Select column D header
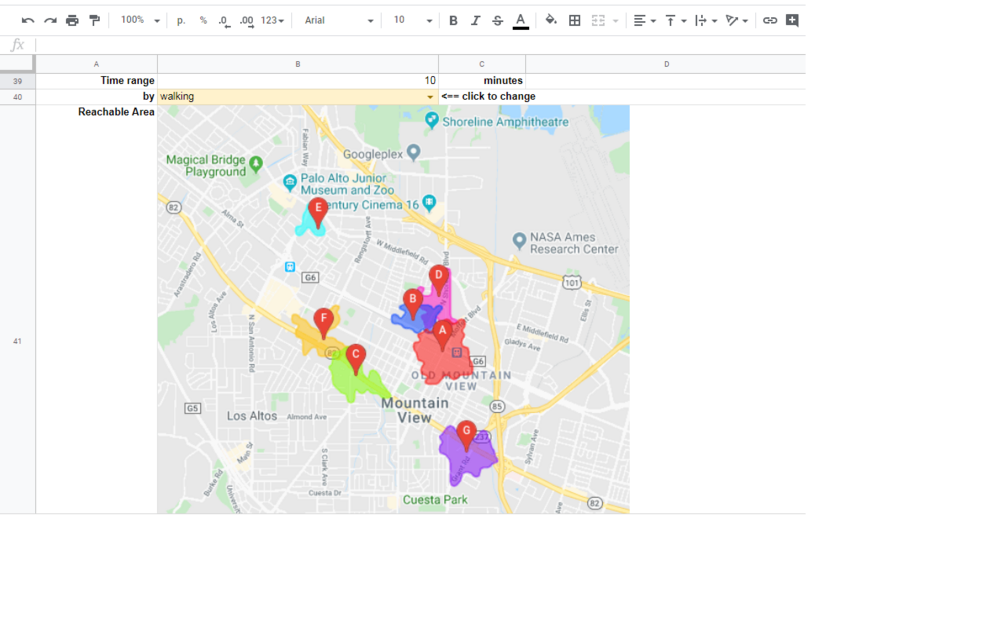The height and width of the screenshot is (628, 1005). [x=665, y=64]
